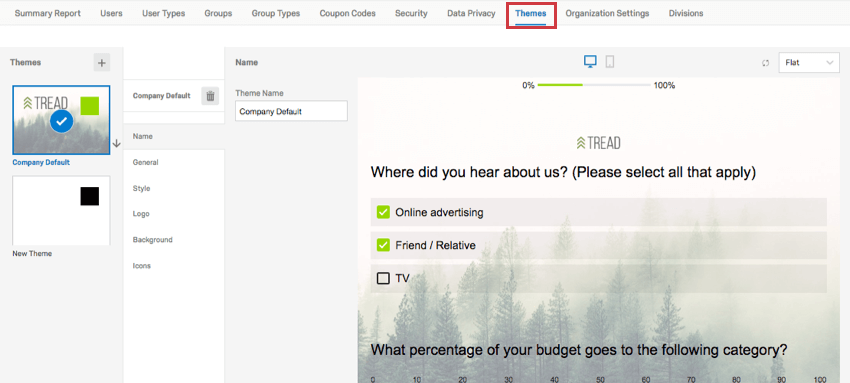Switch to mobile preview icon
The image size is (850, 383).
tap(610, 62)
